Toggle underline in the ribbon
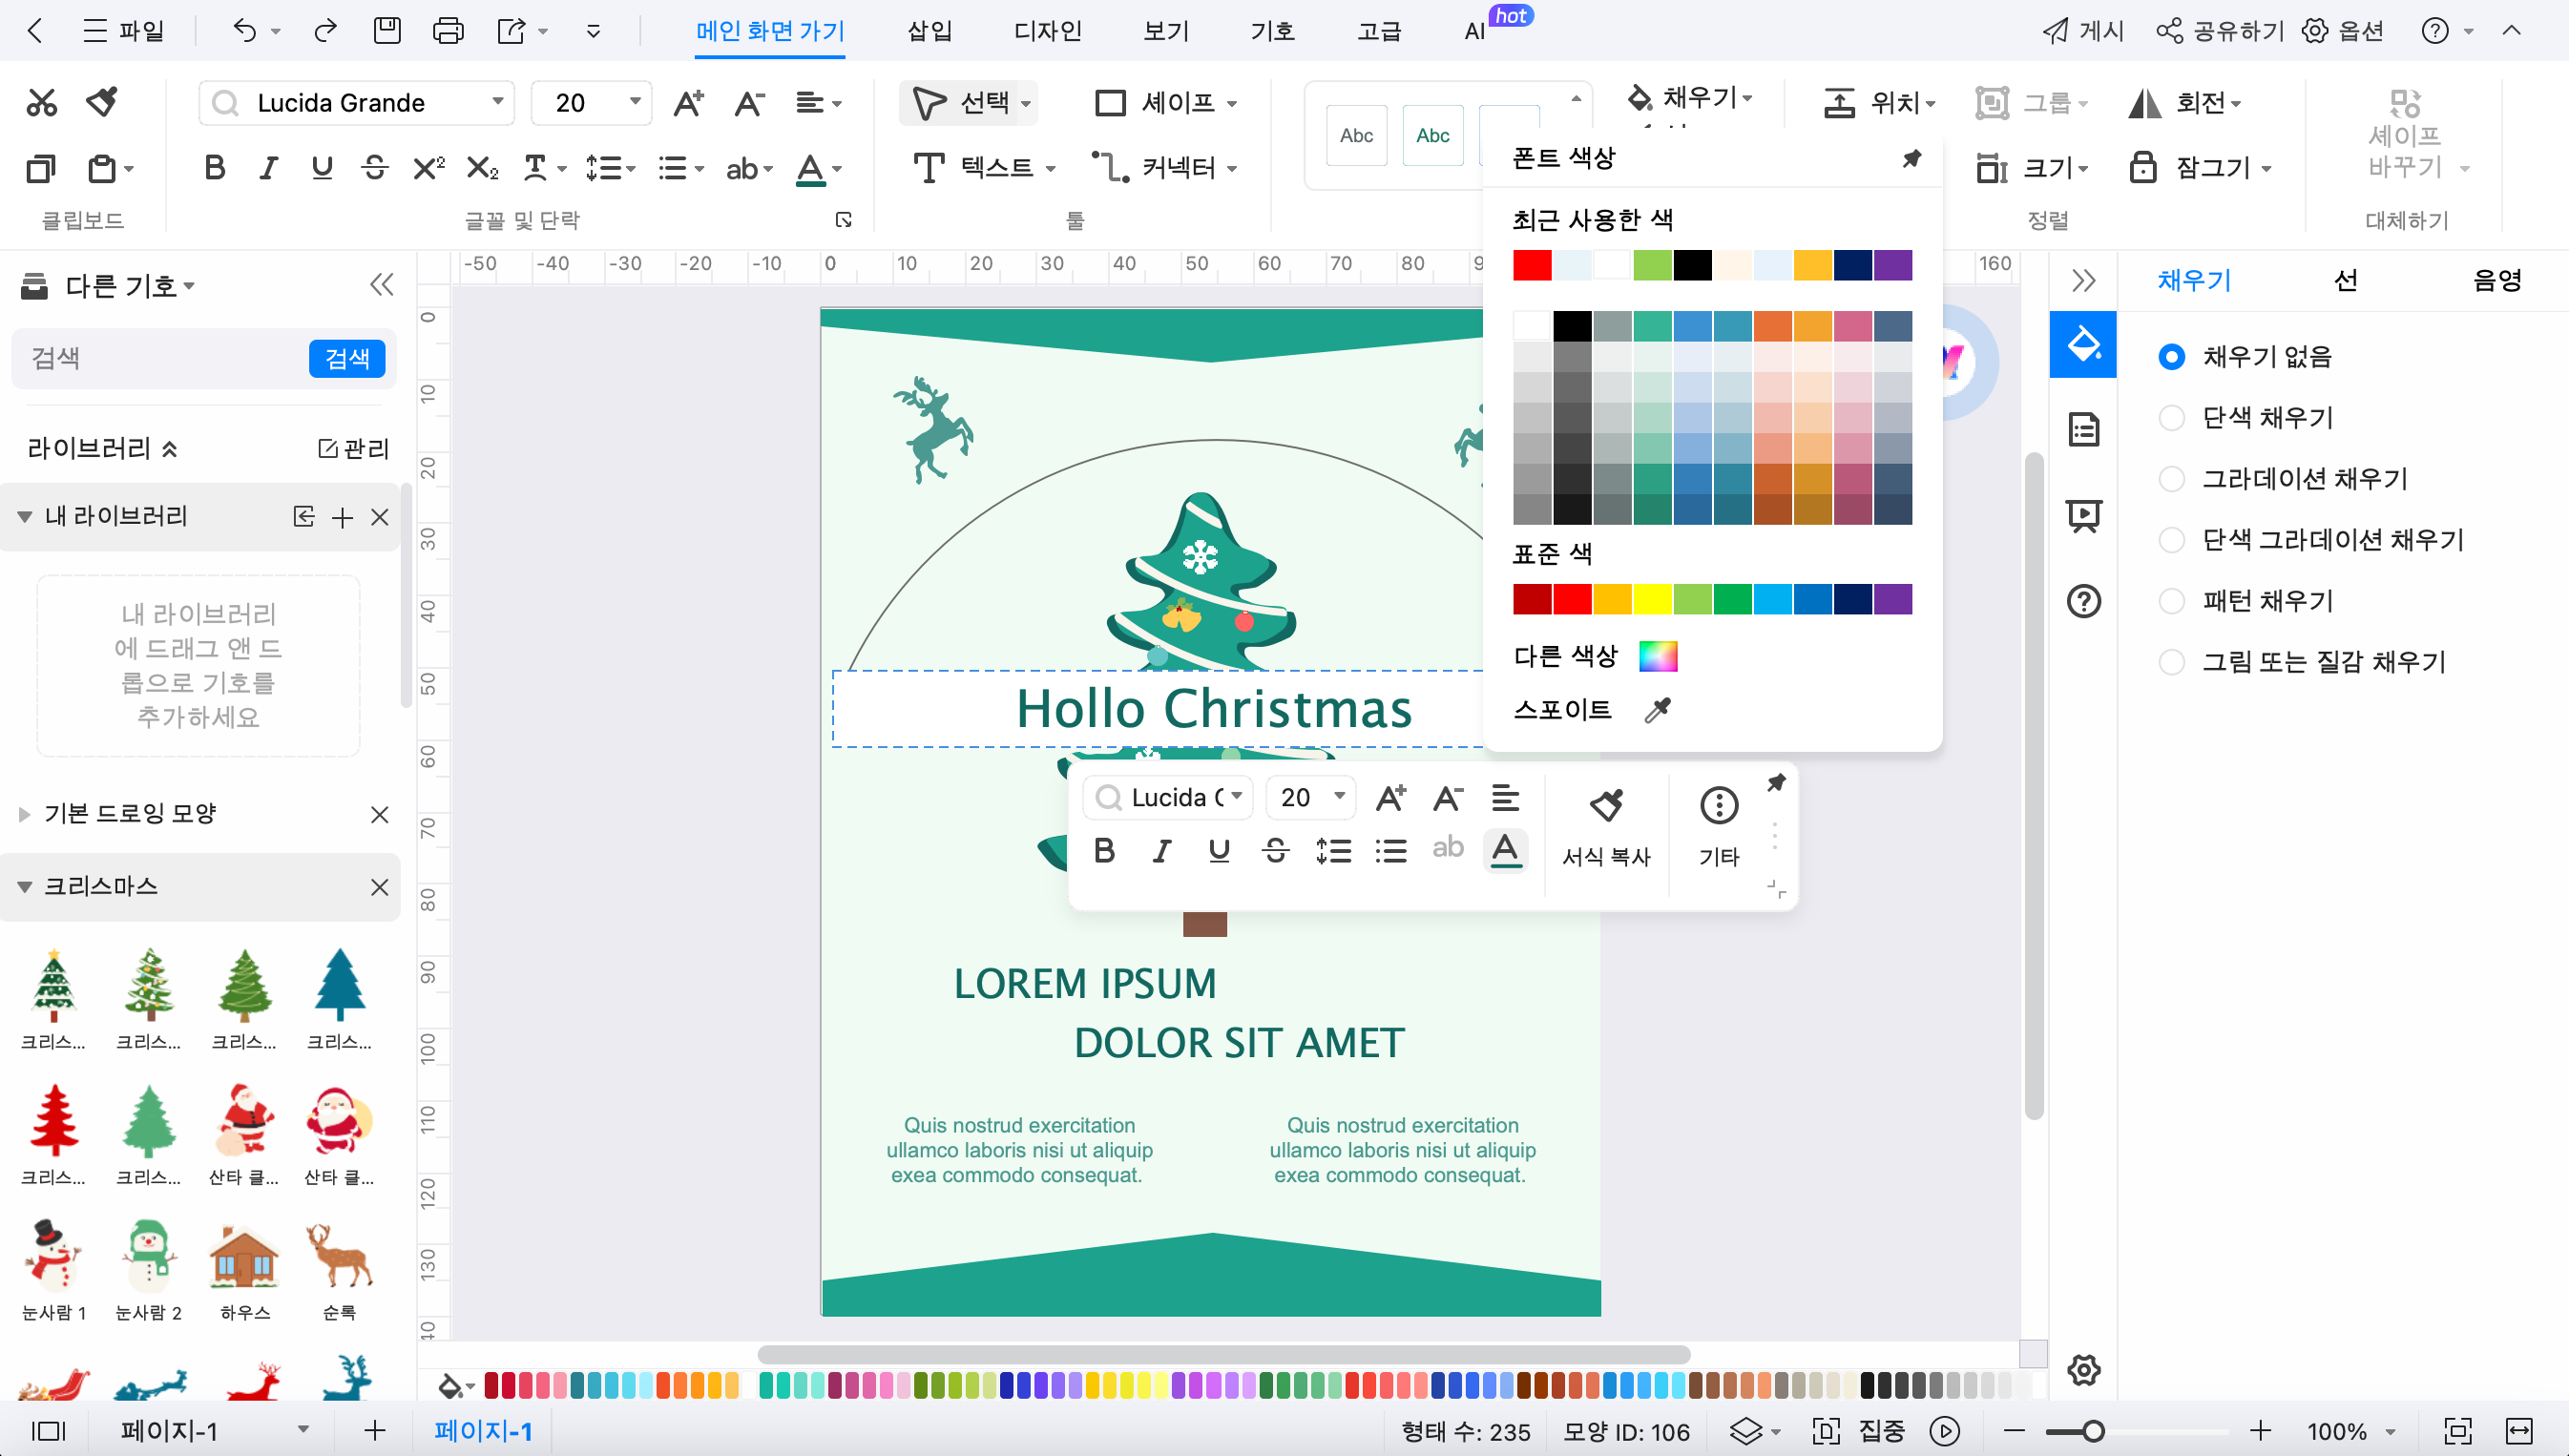The height and width of the screenshot is (1456, 2569). [321, 168]
